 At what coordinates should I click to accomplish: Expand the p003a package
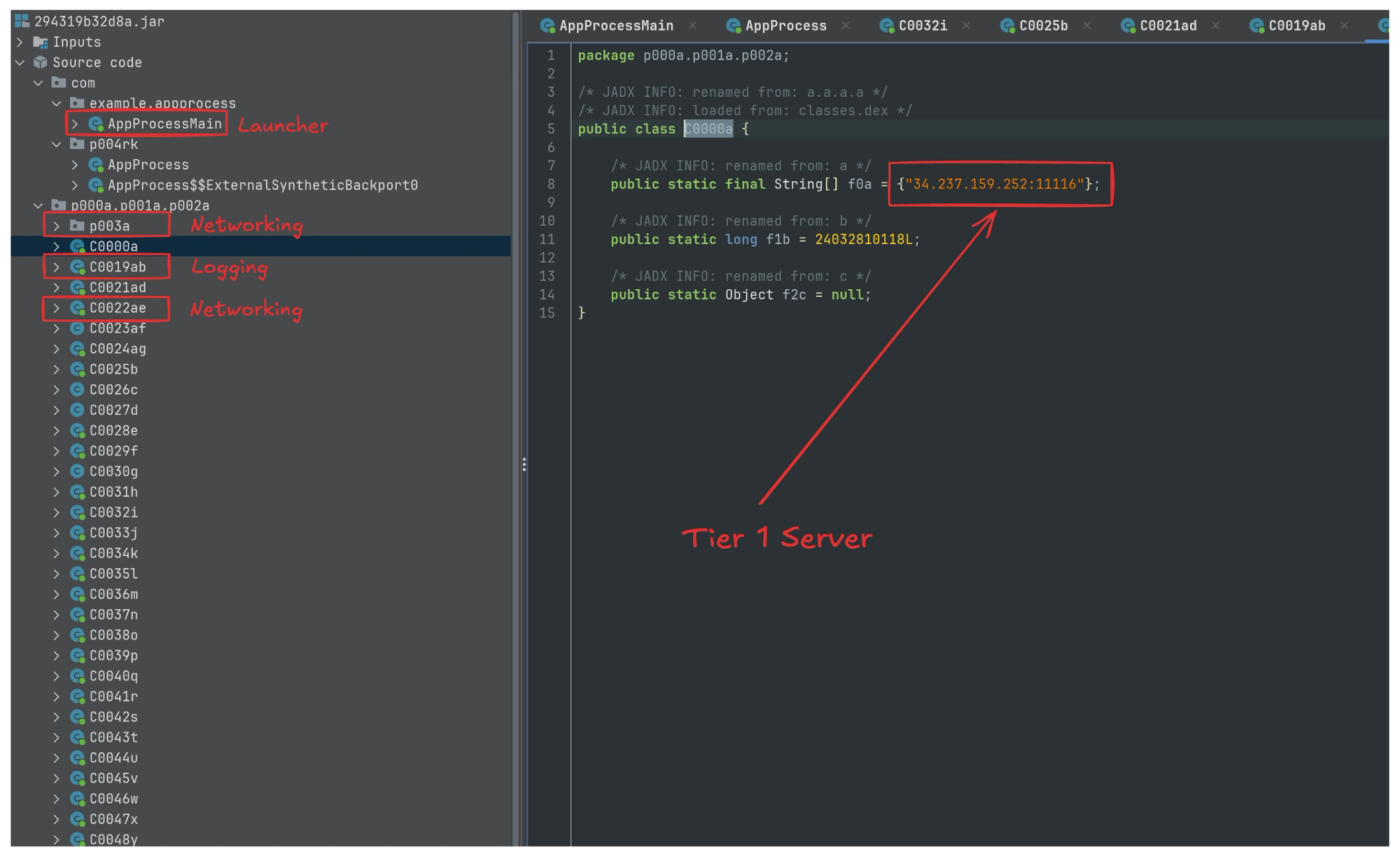point(57,226)
